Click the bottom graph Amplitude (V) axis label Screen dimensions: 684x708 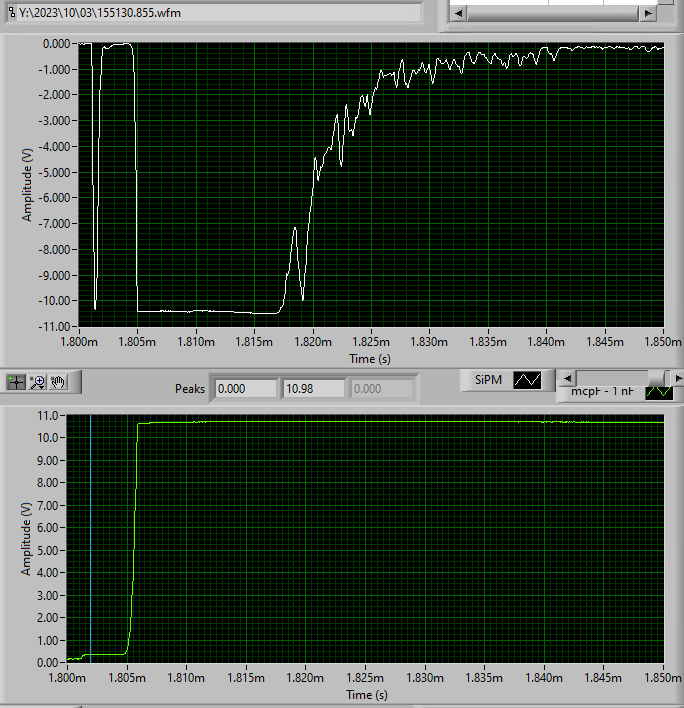pyautogui.click(x=26, y=538)
